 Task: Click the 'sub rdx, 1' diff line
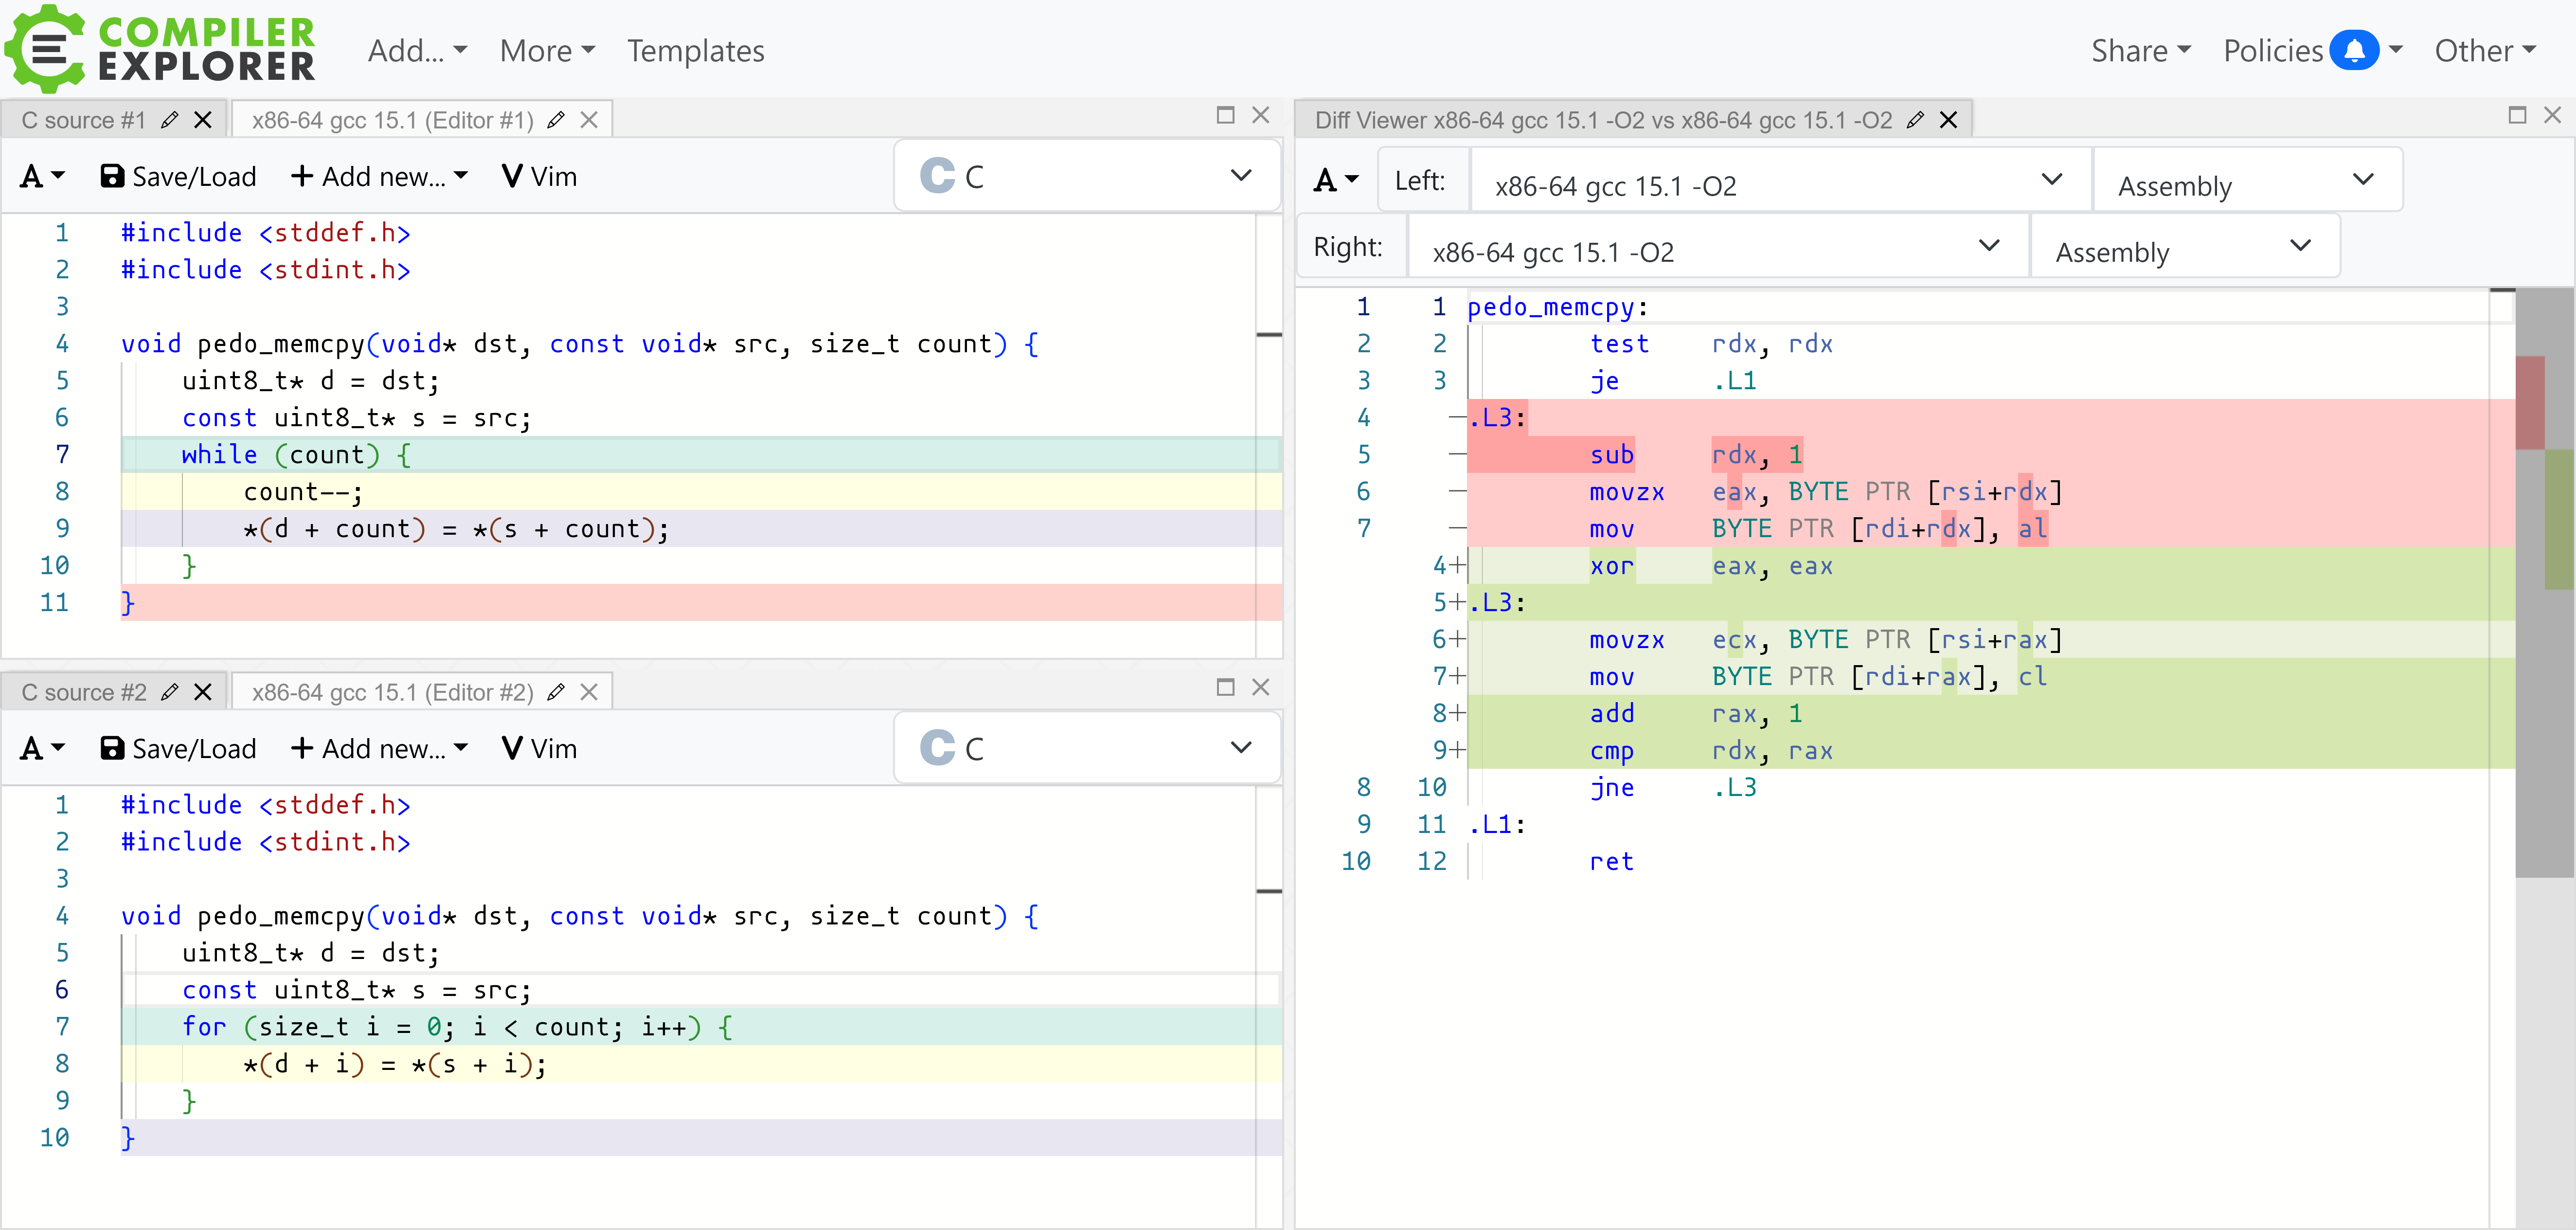[1990, 454]
